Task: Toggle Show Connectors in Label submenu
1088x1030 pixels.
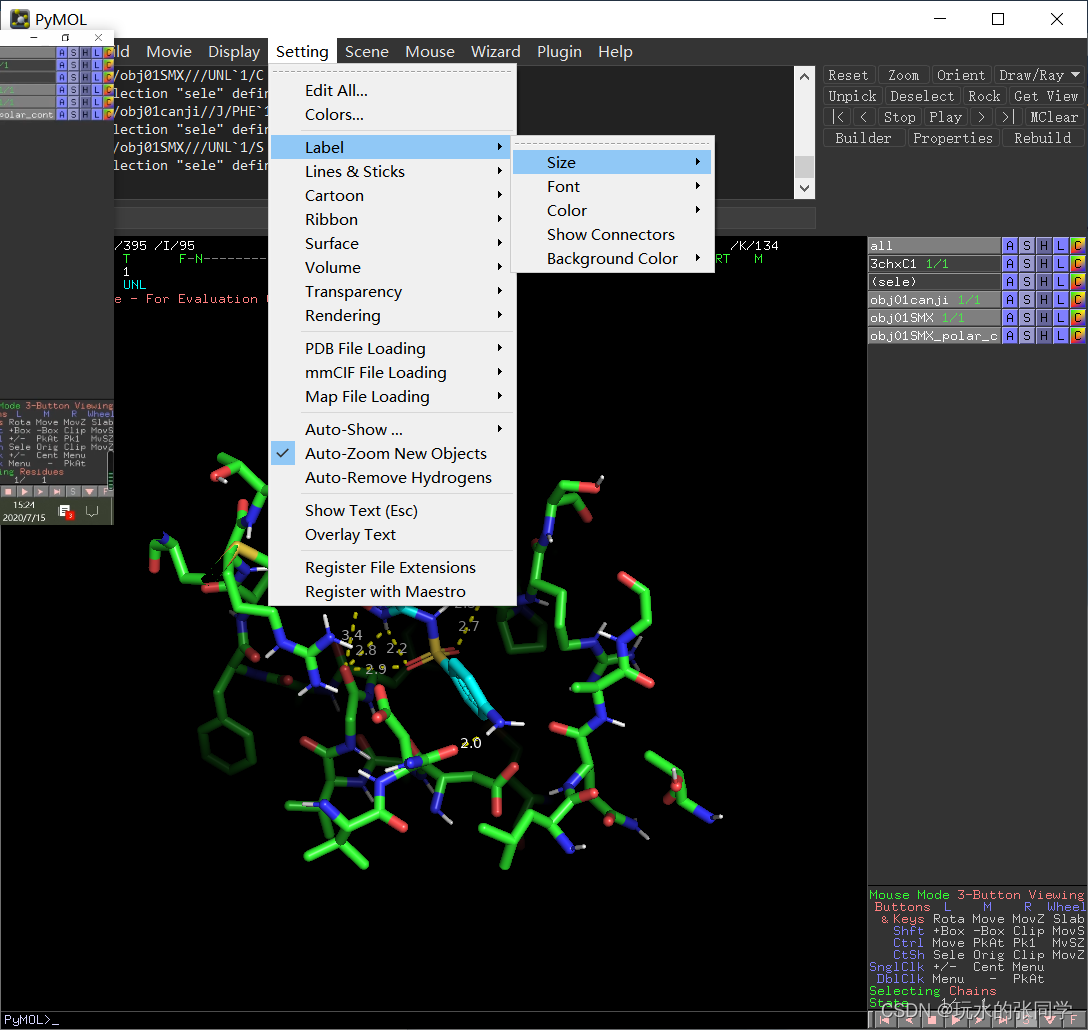Action: tap(612, 235)
